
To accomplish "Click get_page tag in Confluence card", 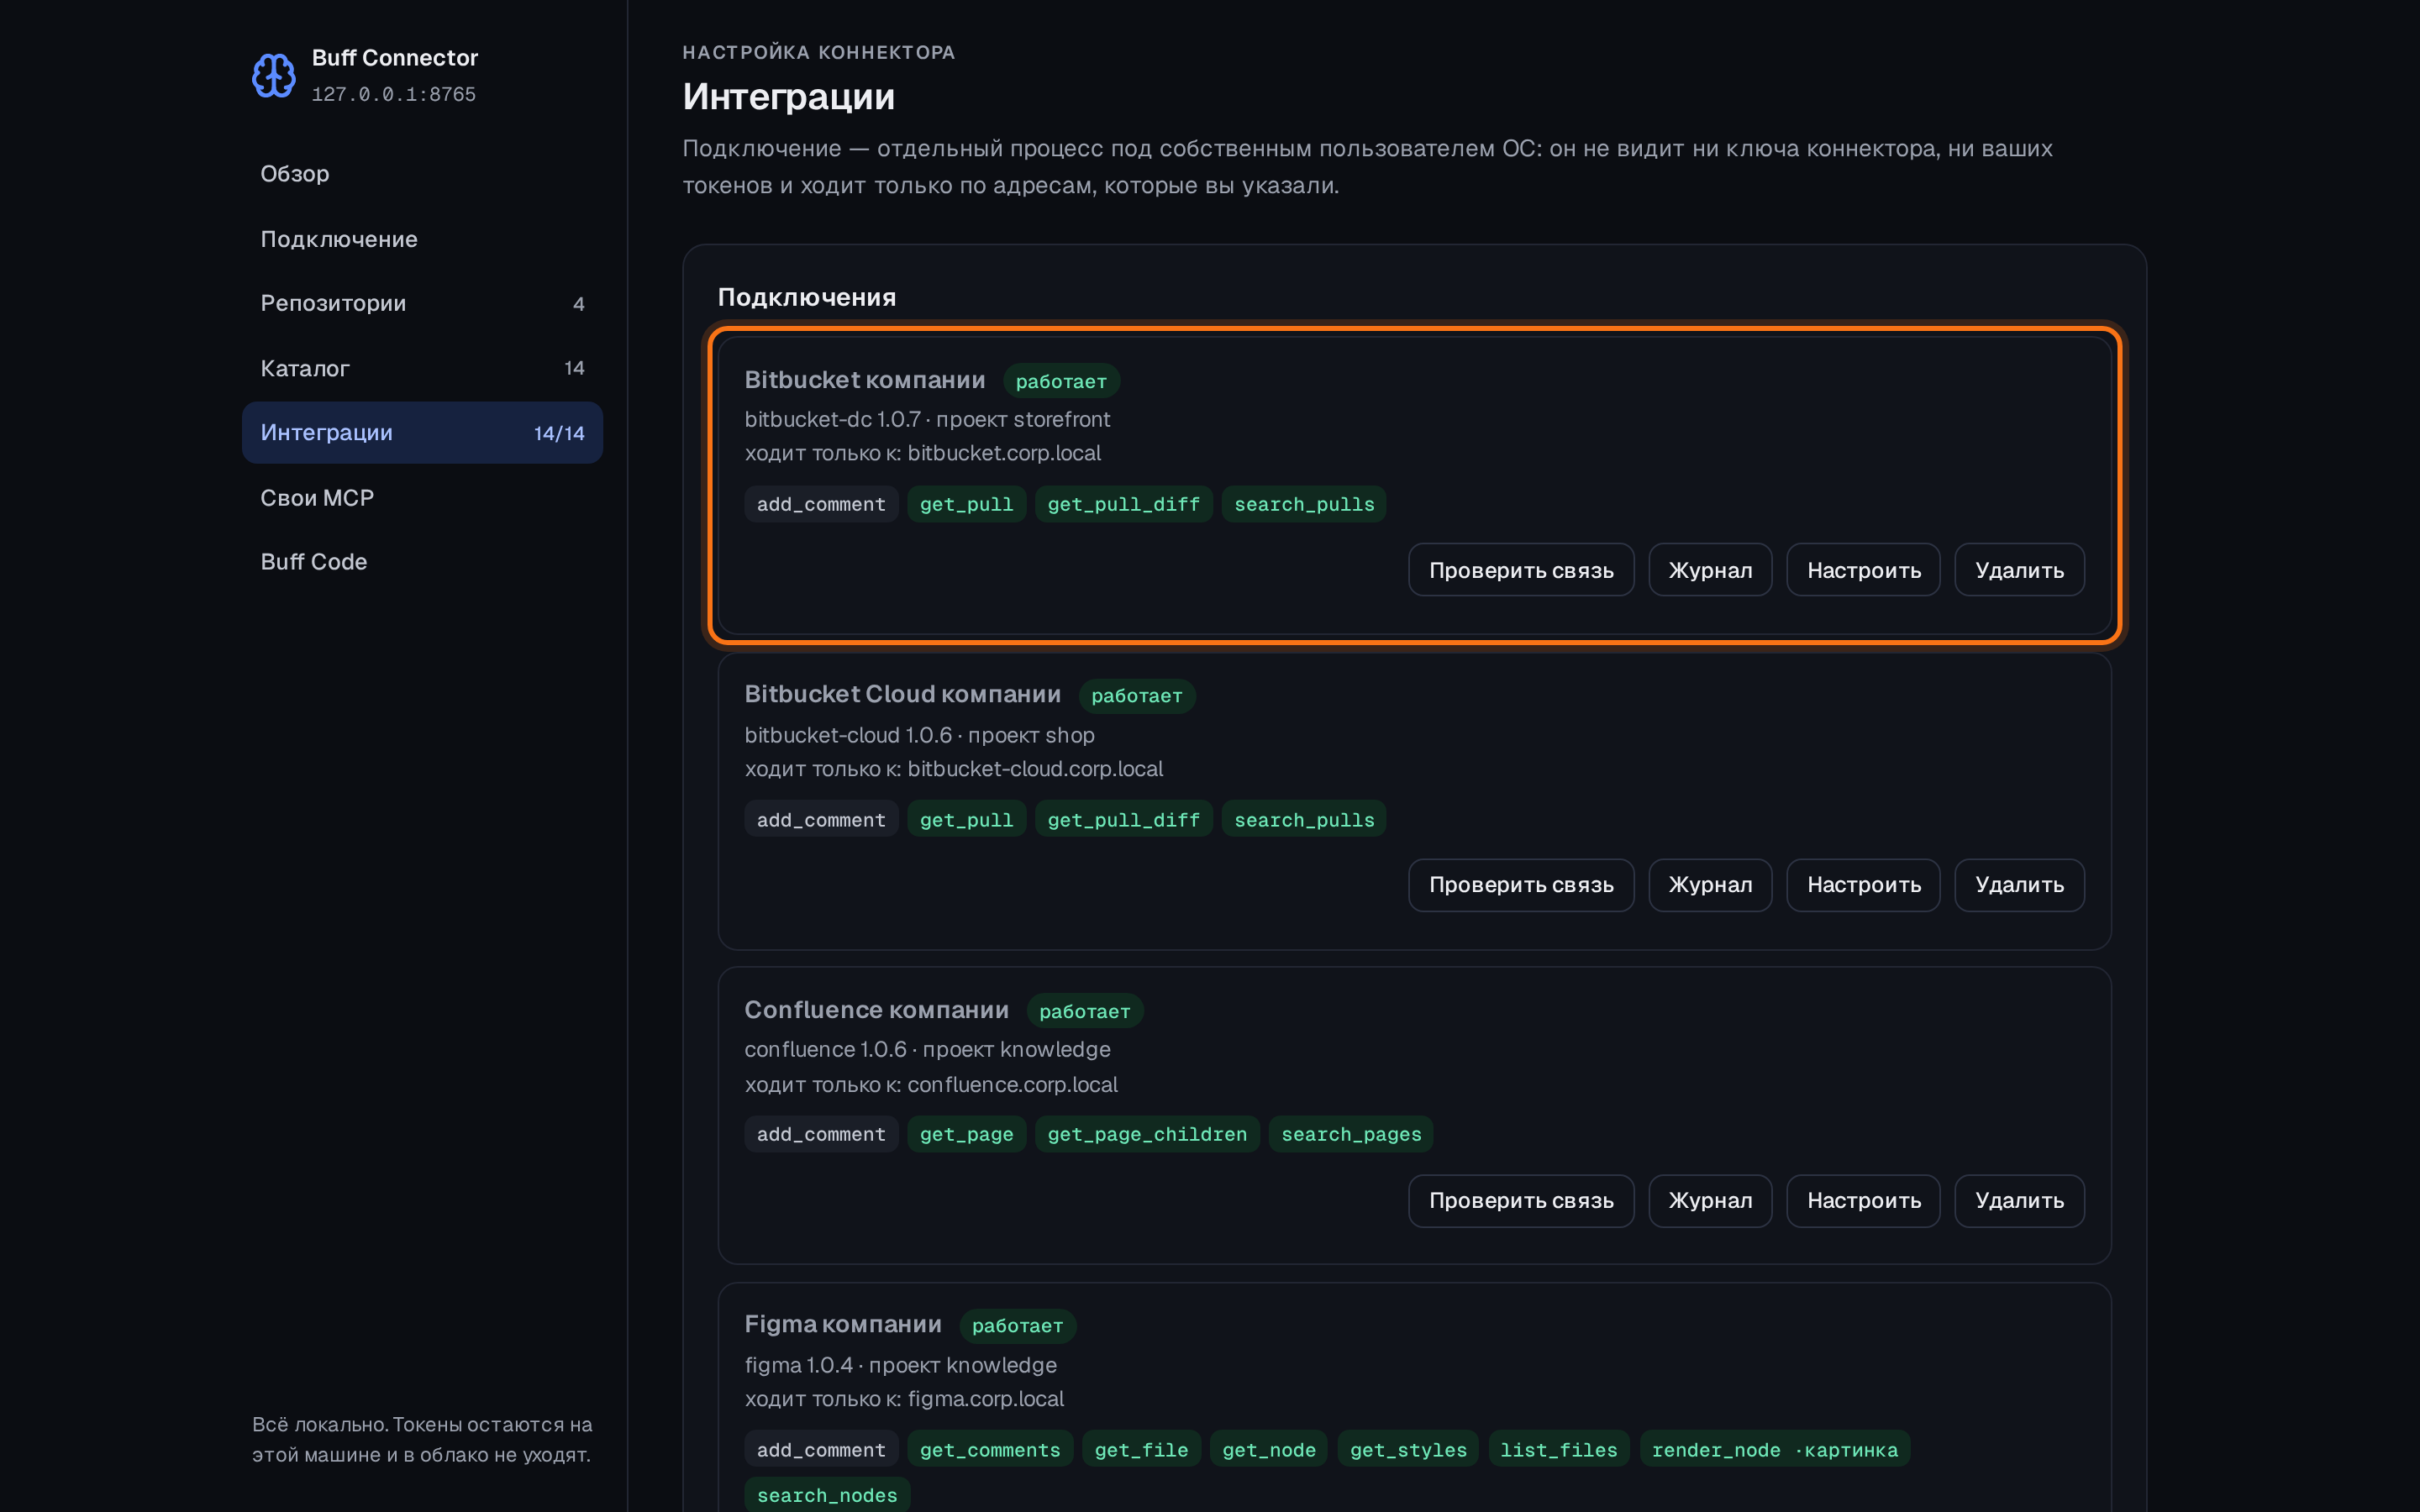I will [966, 1134].
